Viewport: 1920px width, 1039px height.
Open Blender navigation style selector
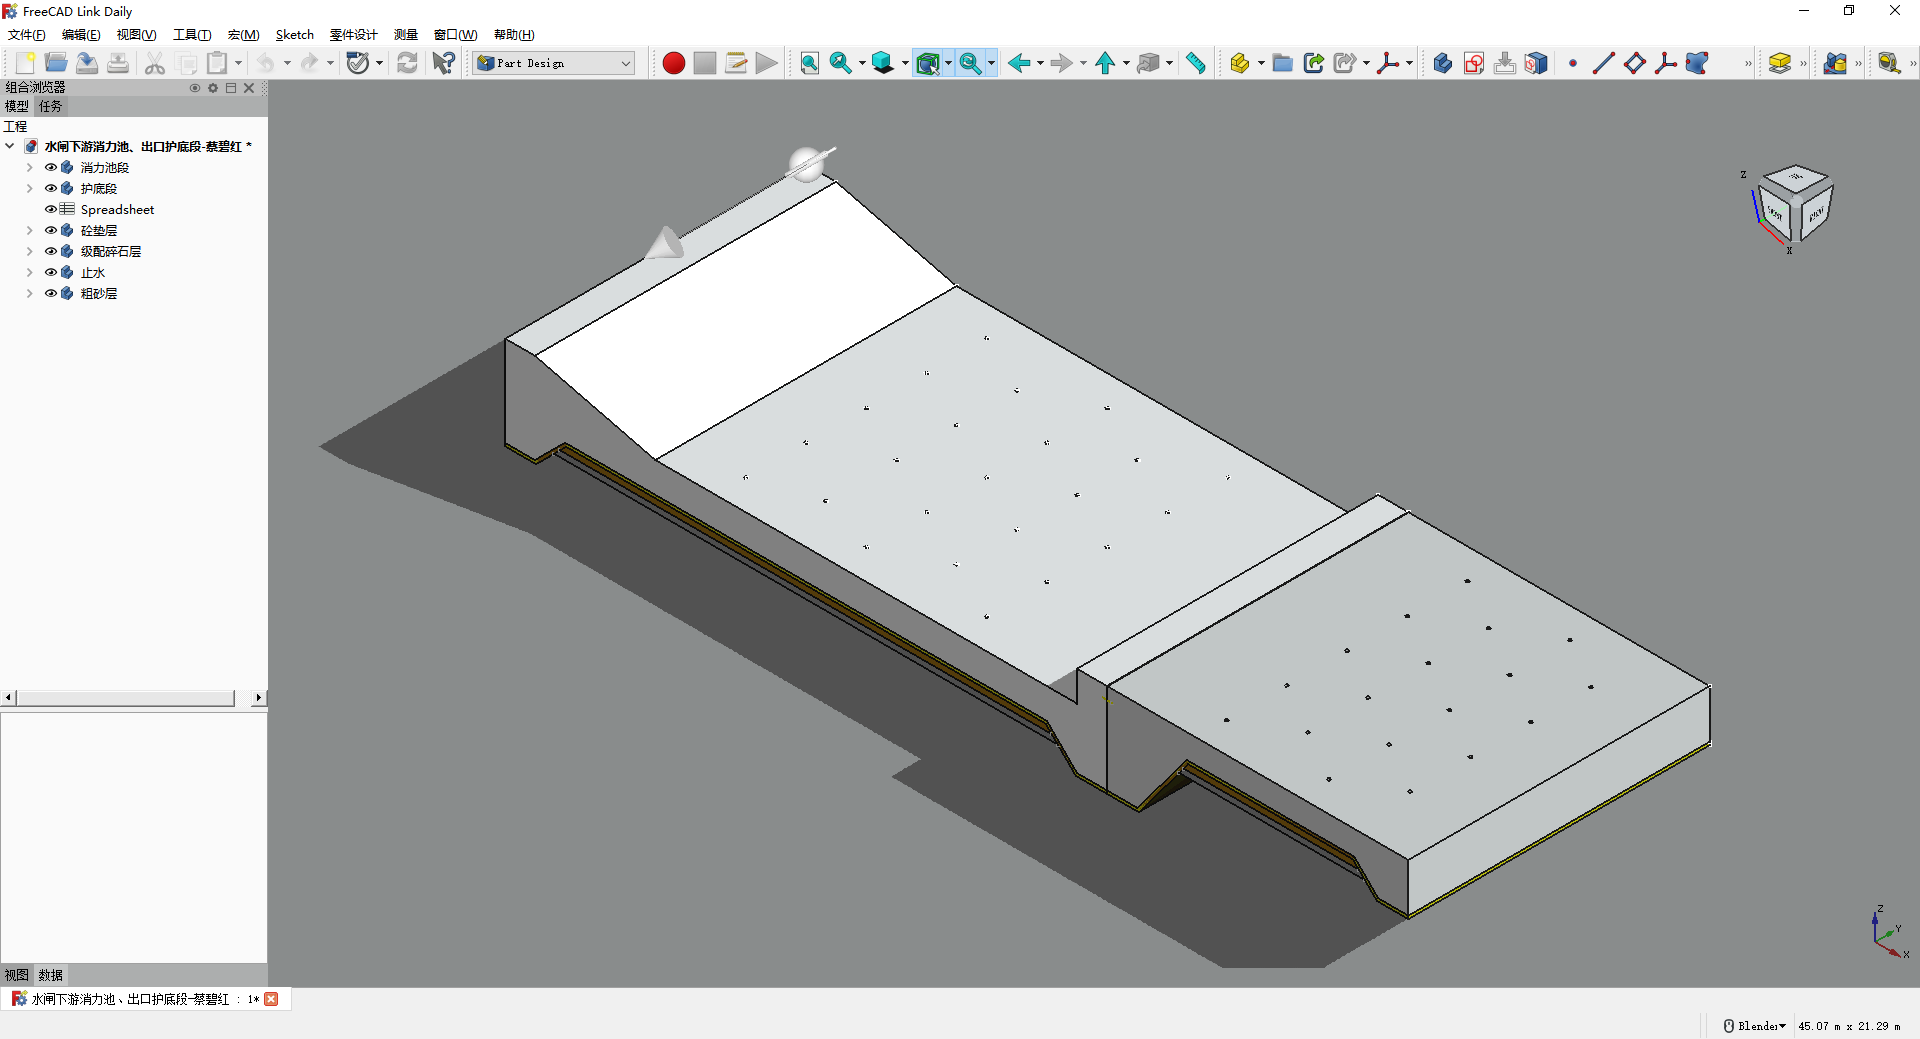[x=1755, y=1026]
